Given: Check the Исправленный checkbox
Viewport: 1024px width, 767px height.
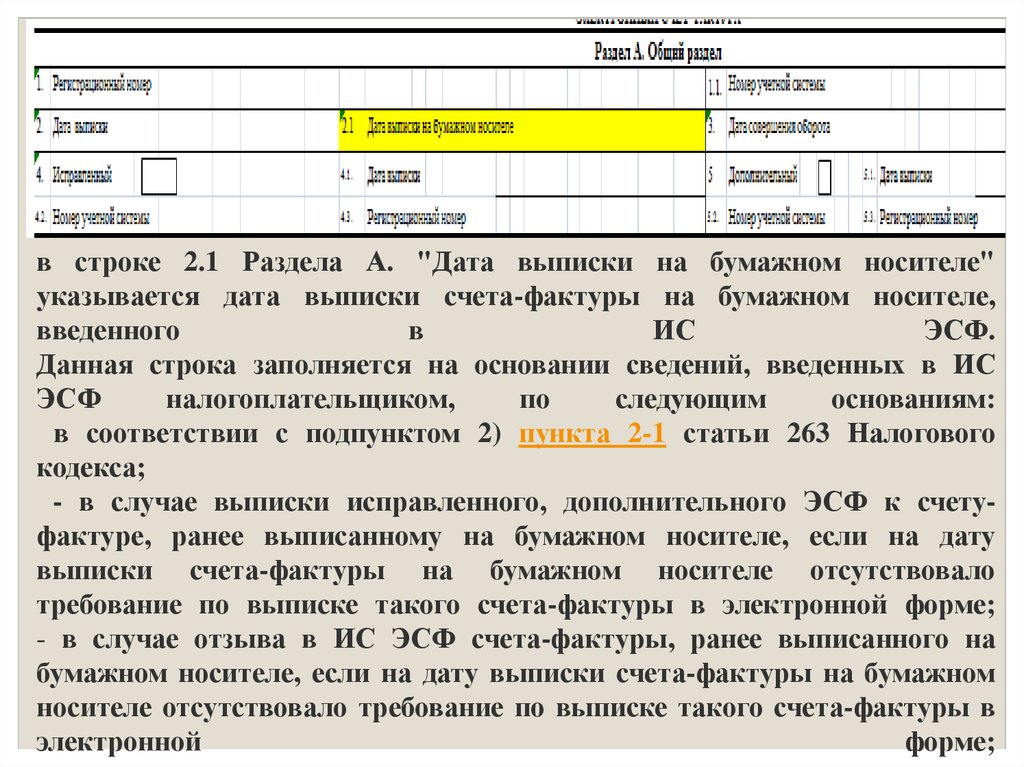Looking at the screenshot, I should [159, 176].
